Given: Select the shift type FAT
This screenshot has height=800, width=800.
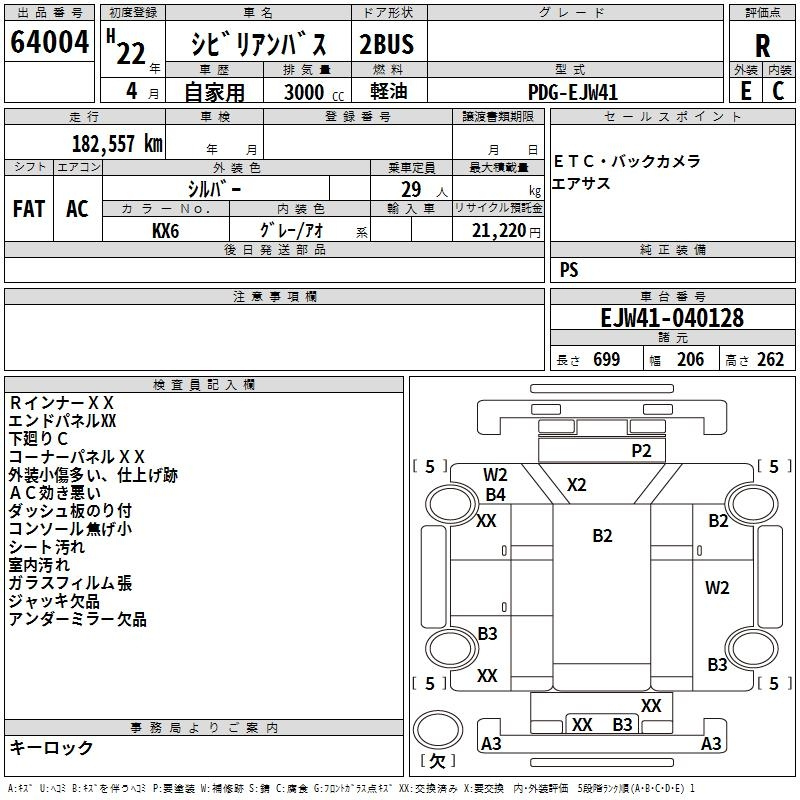Looking at the screenshot, I should 29,209.
